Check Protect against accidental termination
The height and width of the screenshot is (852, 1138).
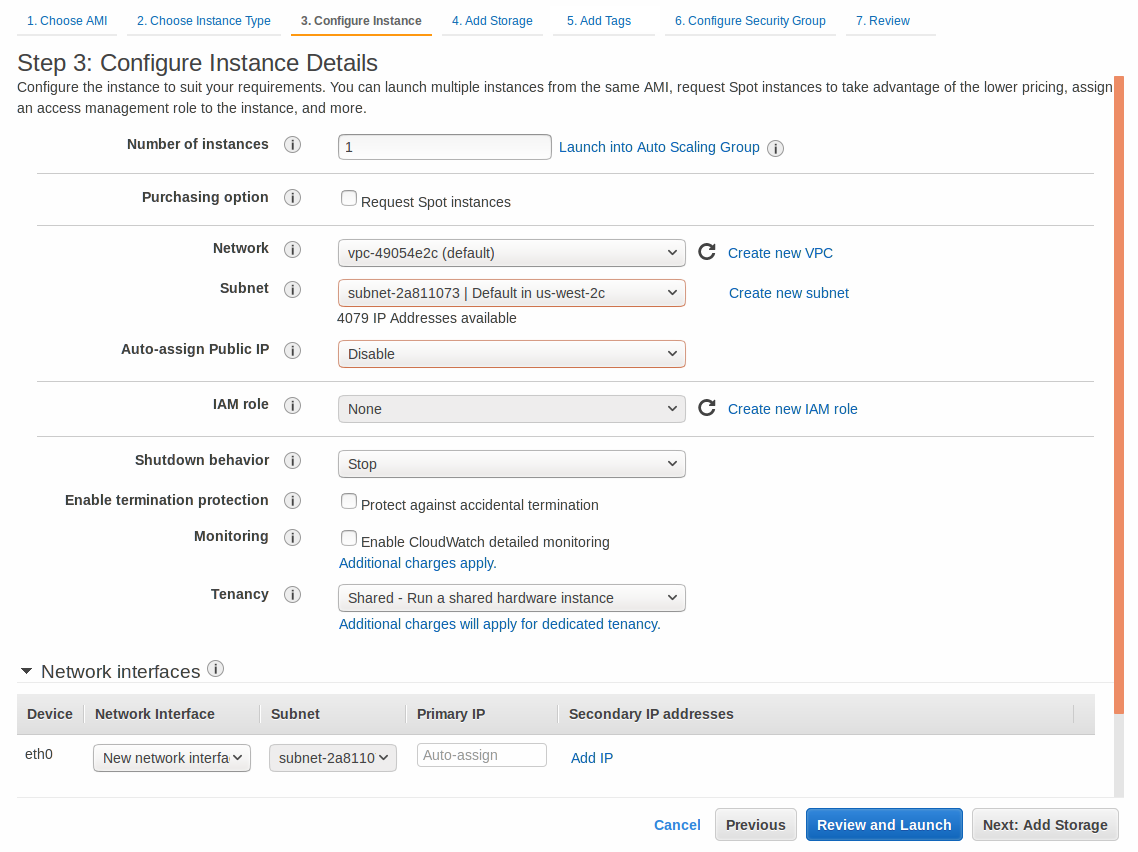pyautogui.click(x=349, y=501)
